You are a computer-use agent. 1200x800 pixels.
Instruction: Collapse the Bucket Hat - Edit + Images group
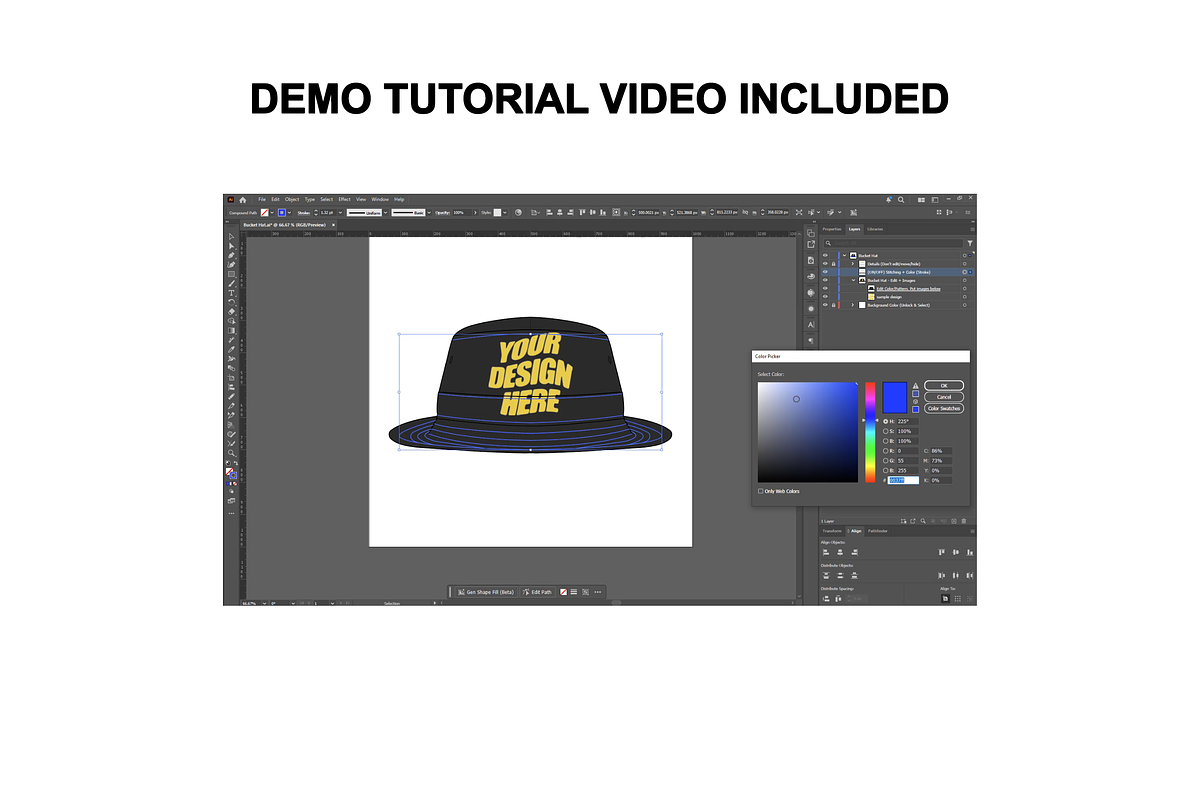pyautogui.click(x=853, y=280)
